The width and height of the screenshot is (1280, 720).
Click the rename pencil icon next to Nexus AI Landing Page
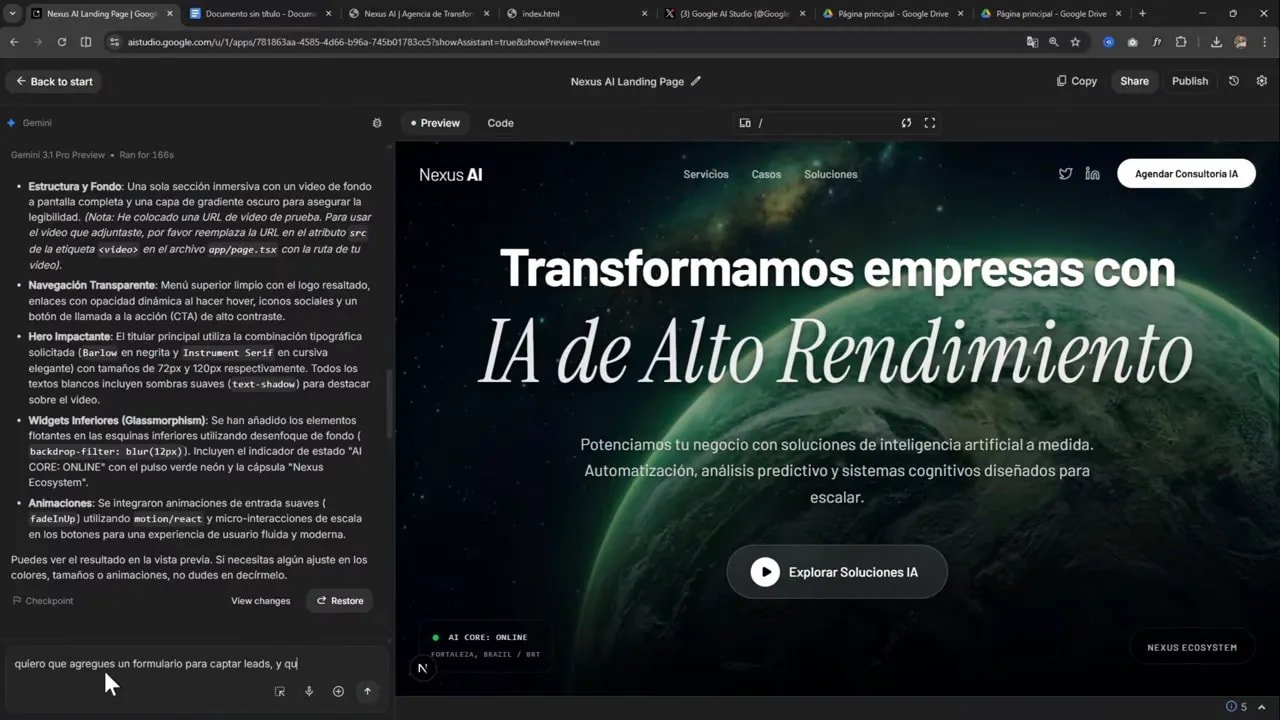pos(696,81)
